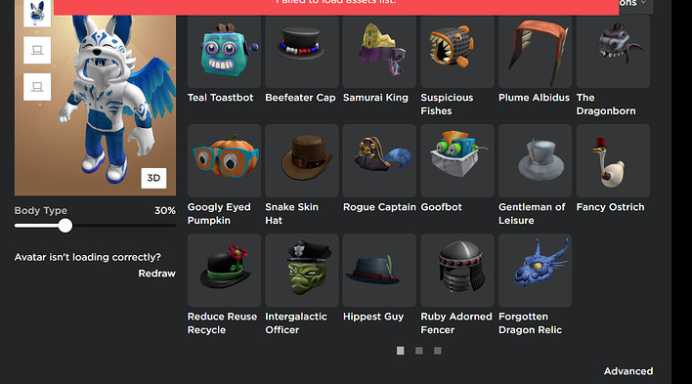Screen dimensions: 692x384
Task: Equip the Samurai King helmet image
Action: tap(380, 51)
